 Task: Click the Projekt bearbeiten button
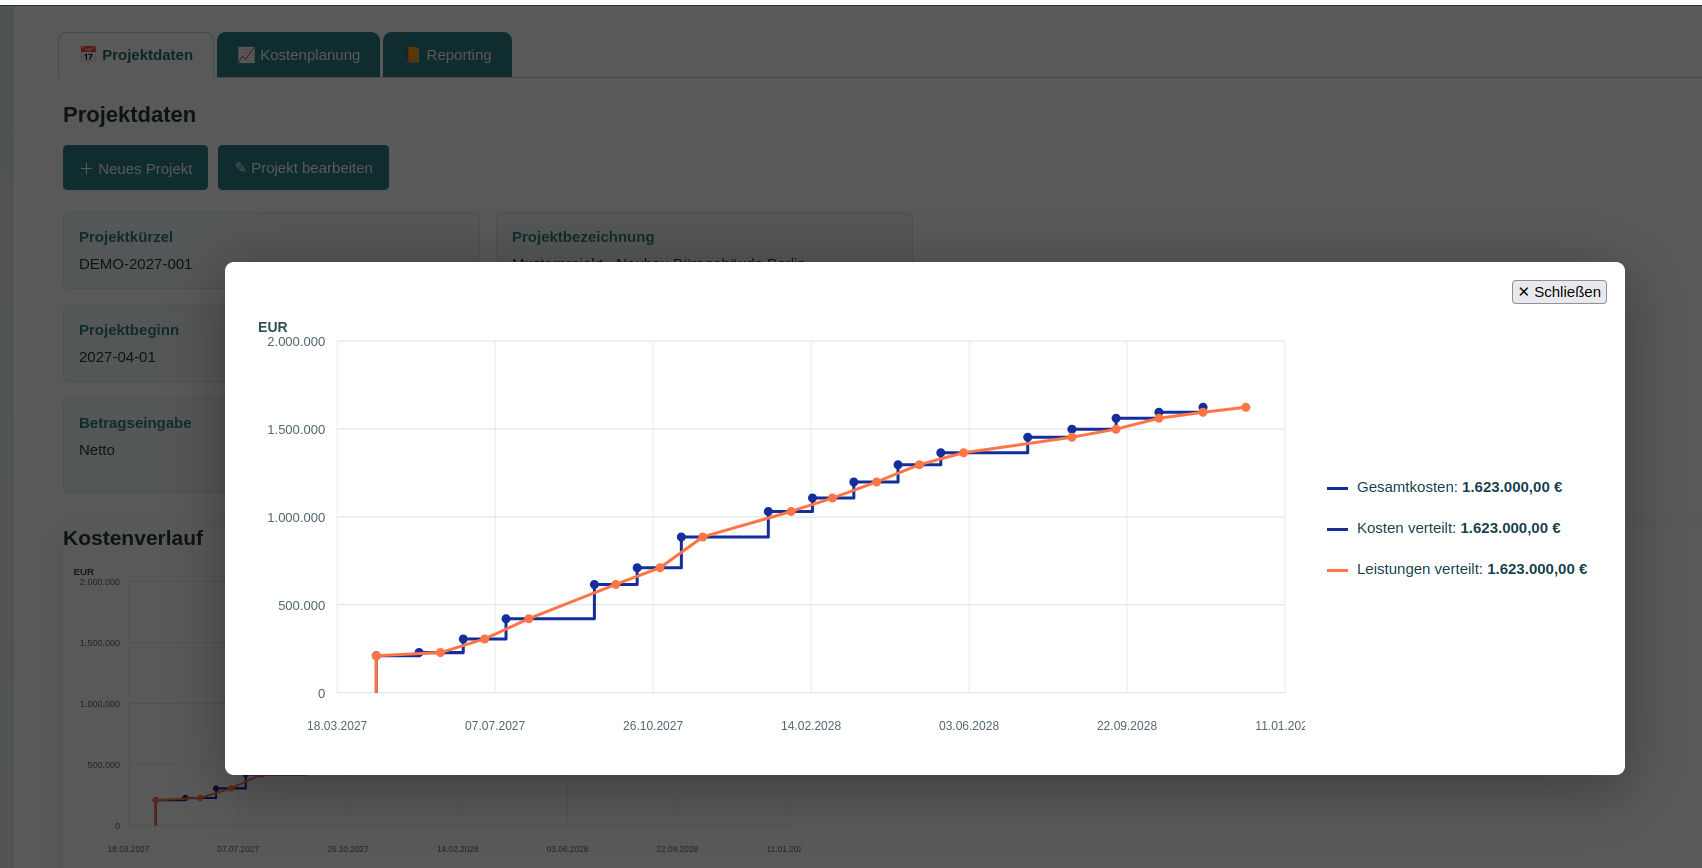tap(303, 168)
